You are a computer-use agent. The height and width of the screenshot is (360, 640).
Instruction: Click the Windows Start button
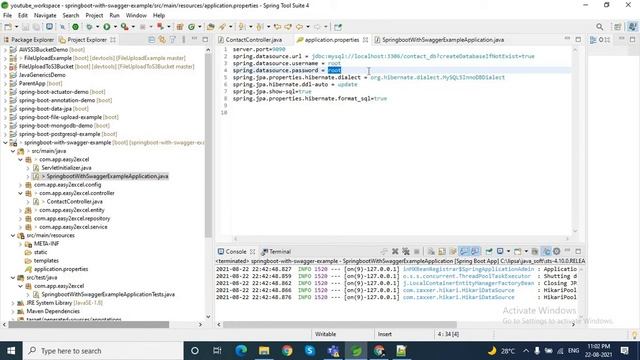pos(11,351)
